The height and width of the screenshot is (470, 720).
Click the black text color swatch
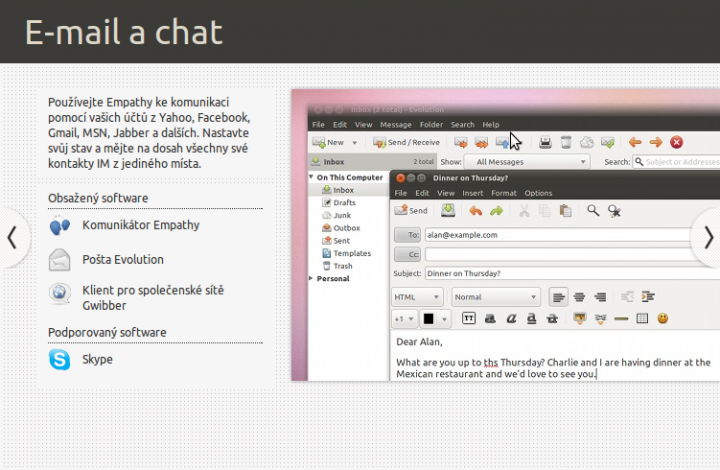(x=428, y=319)
